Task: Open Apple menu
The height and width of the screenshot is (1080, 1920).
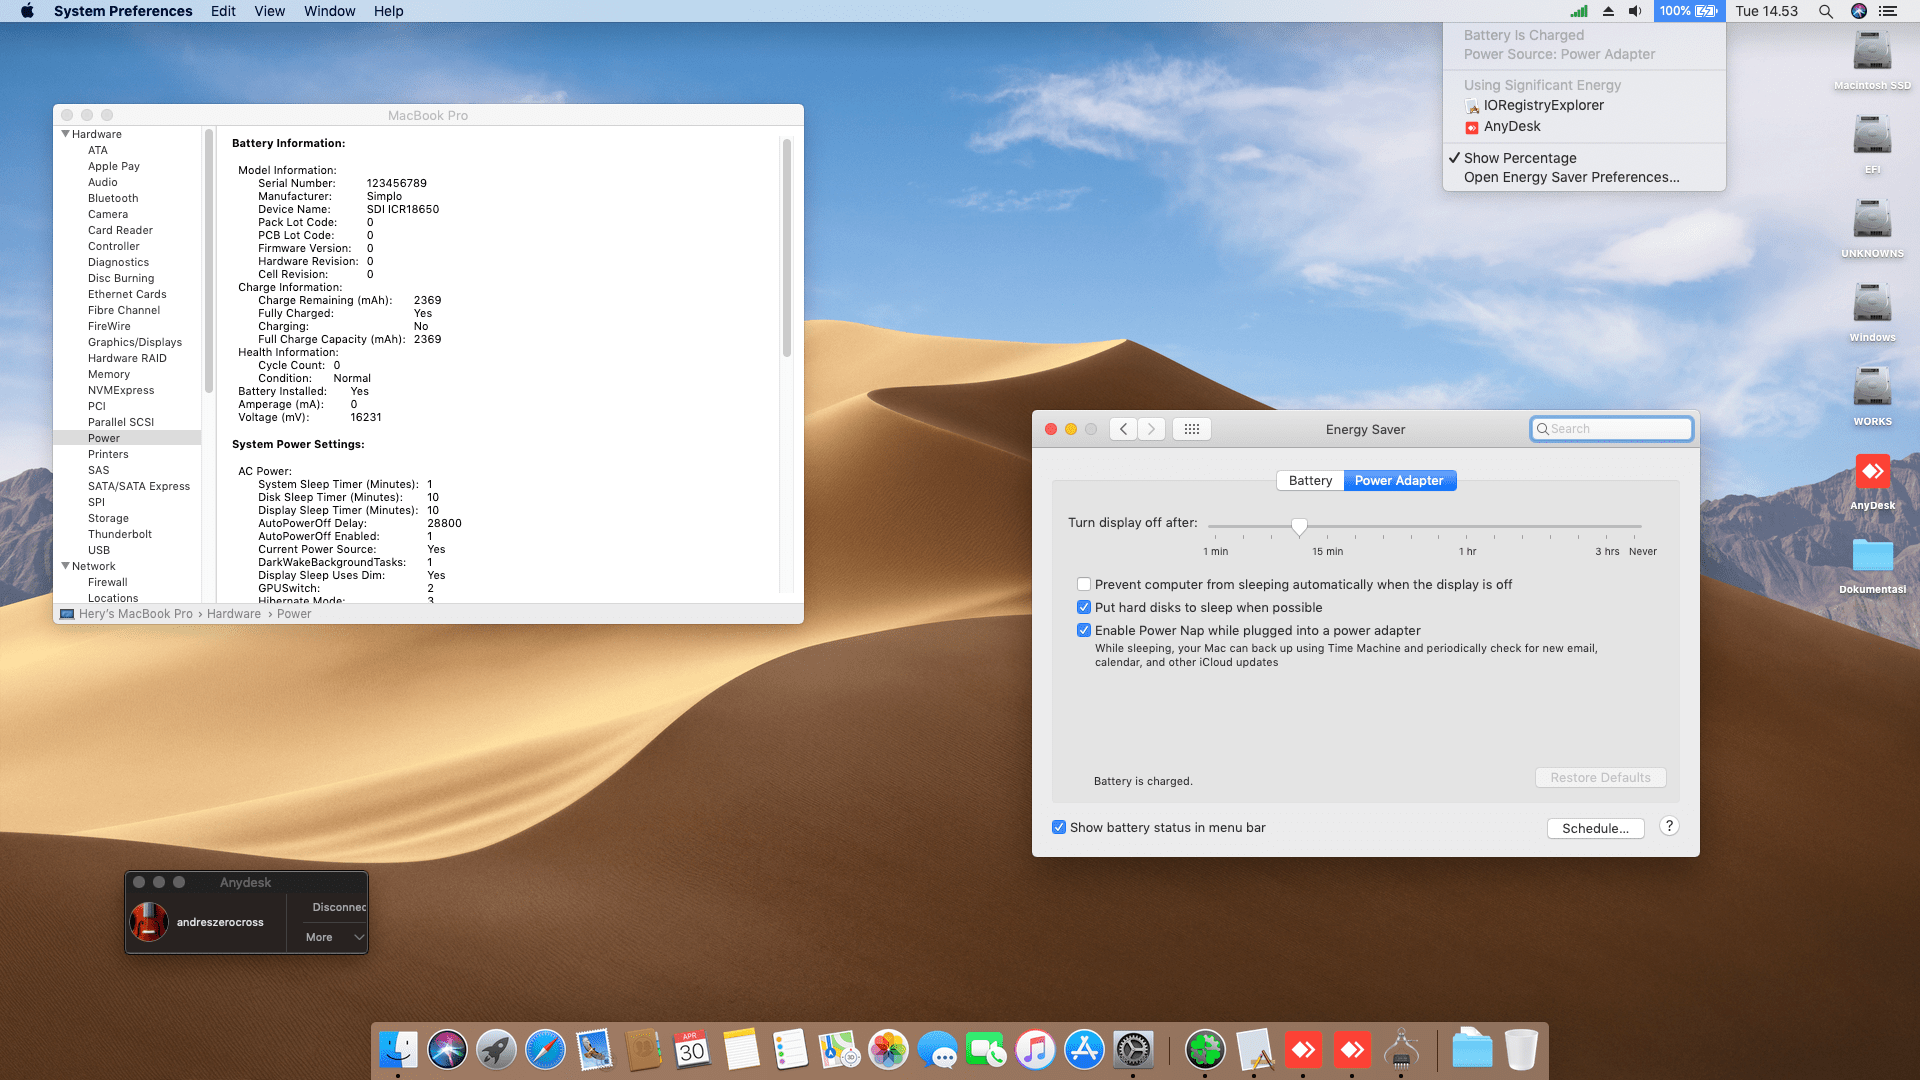Action: coord(27,11)
